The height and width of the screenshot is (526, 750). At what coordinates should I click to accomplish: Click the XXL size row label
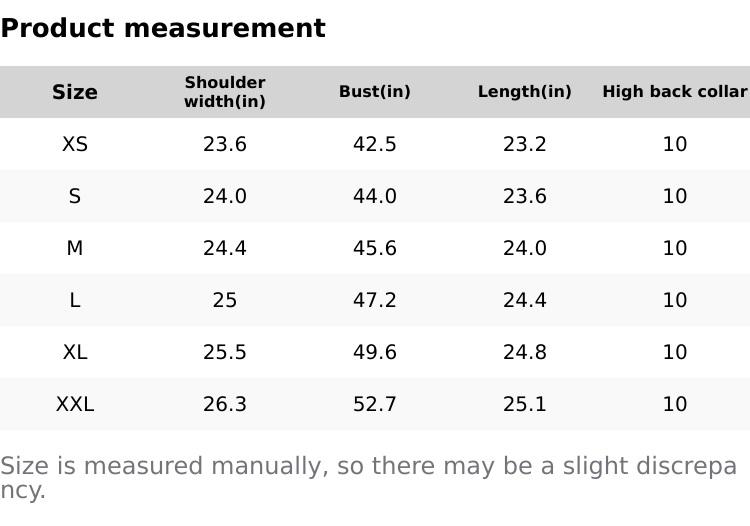75,404
